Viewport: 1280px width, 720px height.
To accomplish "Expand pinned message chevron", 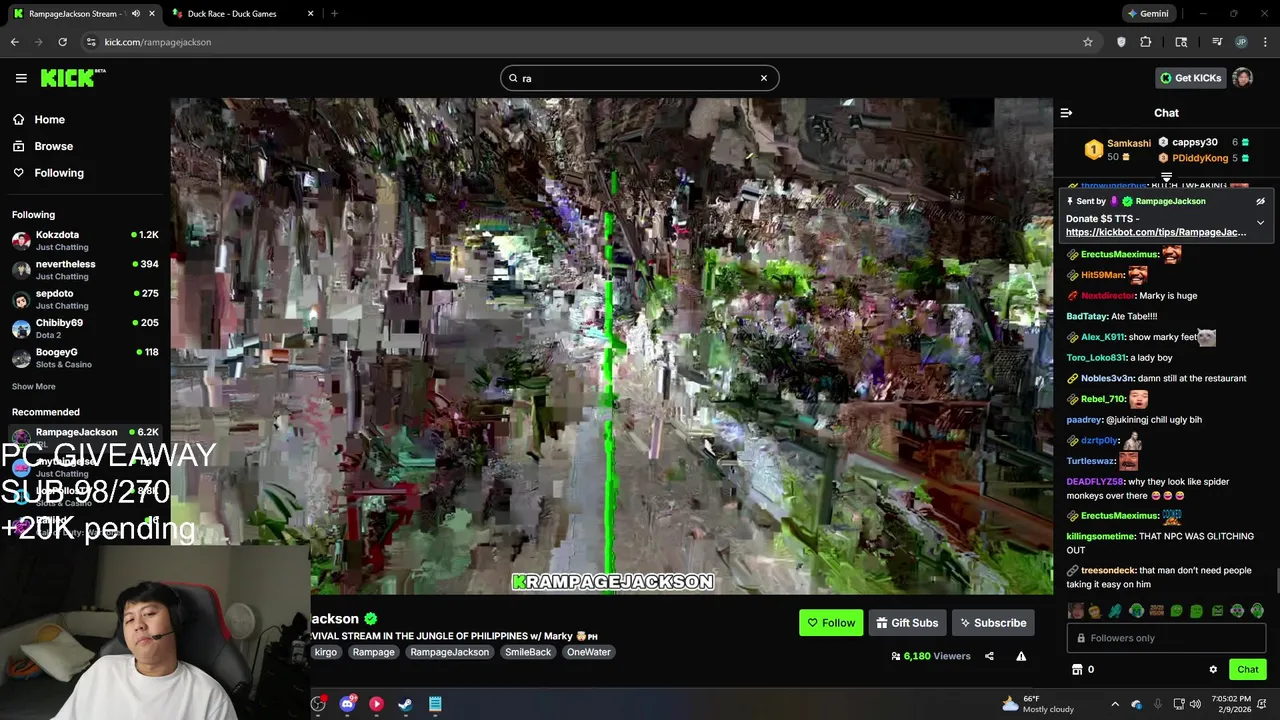I will pos(1260,222).
